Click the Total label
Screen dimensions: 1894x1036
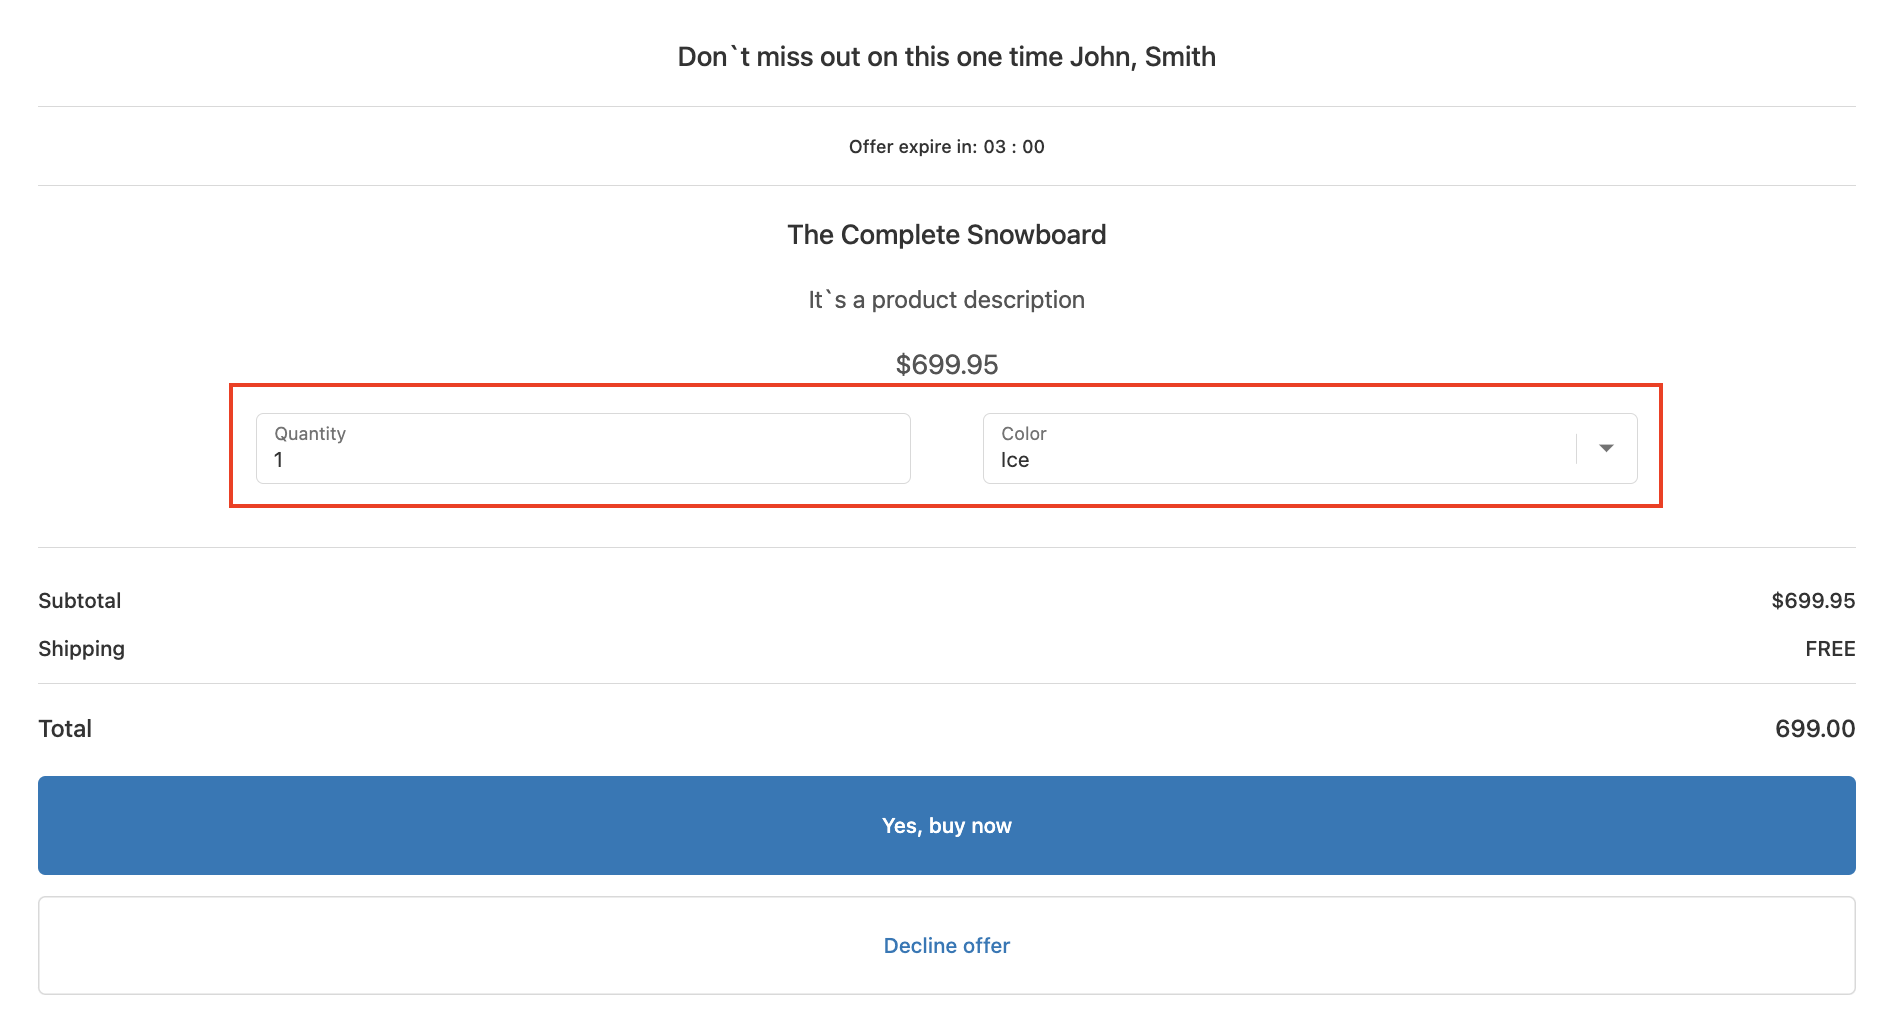tap(65, 729)
